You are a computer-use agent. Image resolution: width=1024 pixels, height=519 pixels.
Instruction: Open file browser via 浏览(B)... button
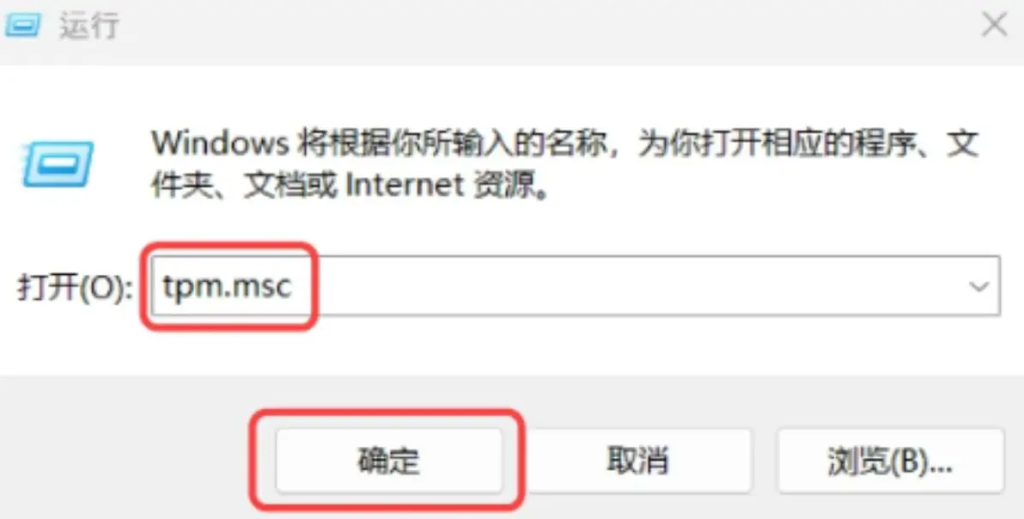pos(889,461)
